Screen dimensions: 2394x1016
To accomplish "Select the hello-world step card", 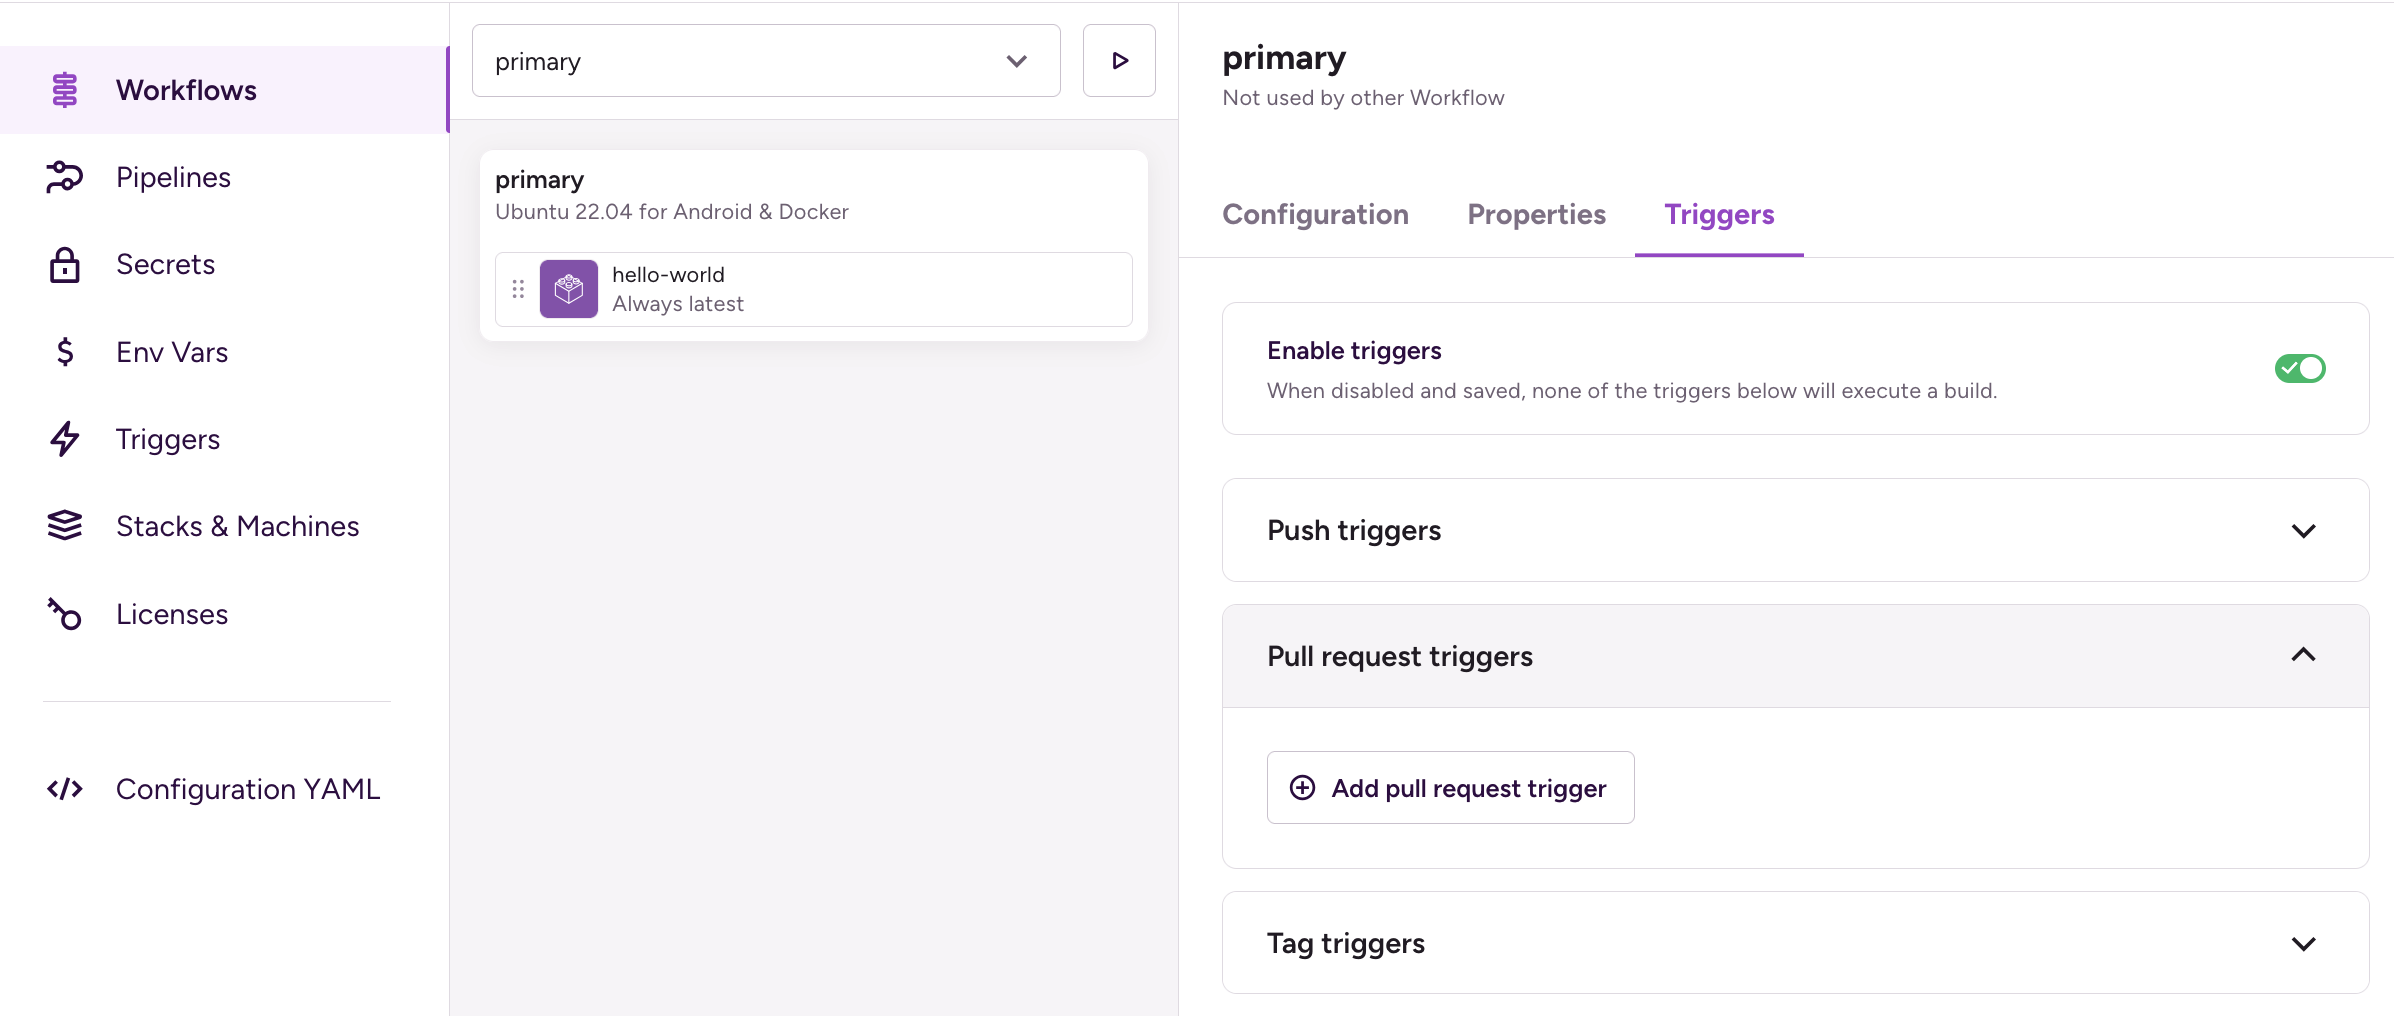I will [813, 289].
